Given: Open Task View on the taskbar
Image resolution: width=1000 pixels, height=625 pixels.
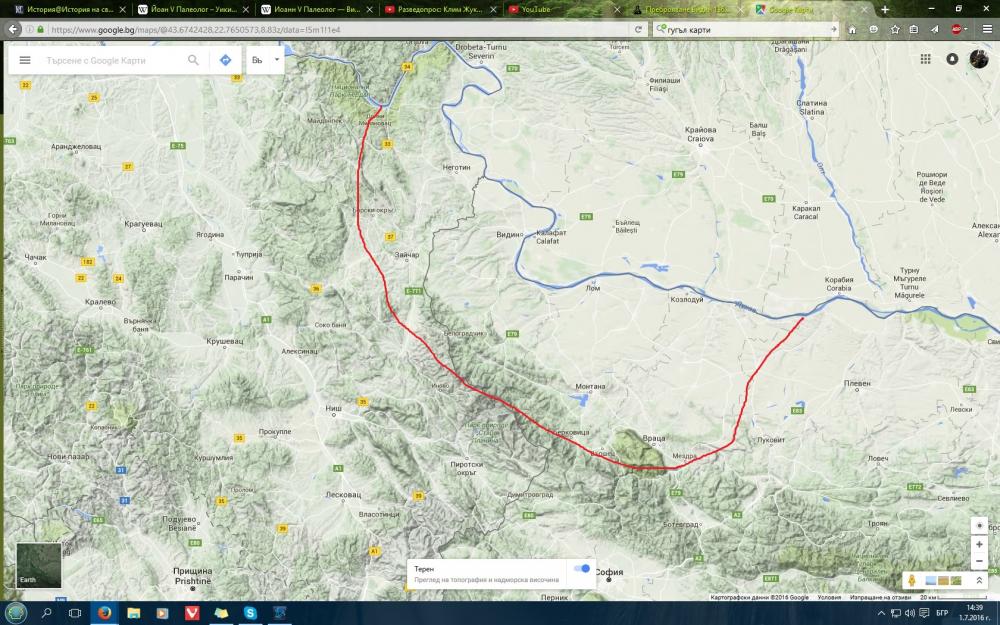Looking at the screenshot, I should pyautogui.click(x=75, y=613).
